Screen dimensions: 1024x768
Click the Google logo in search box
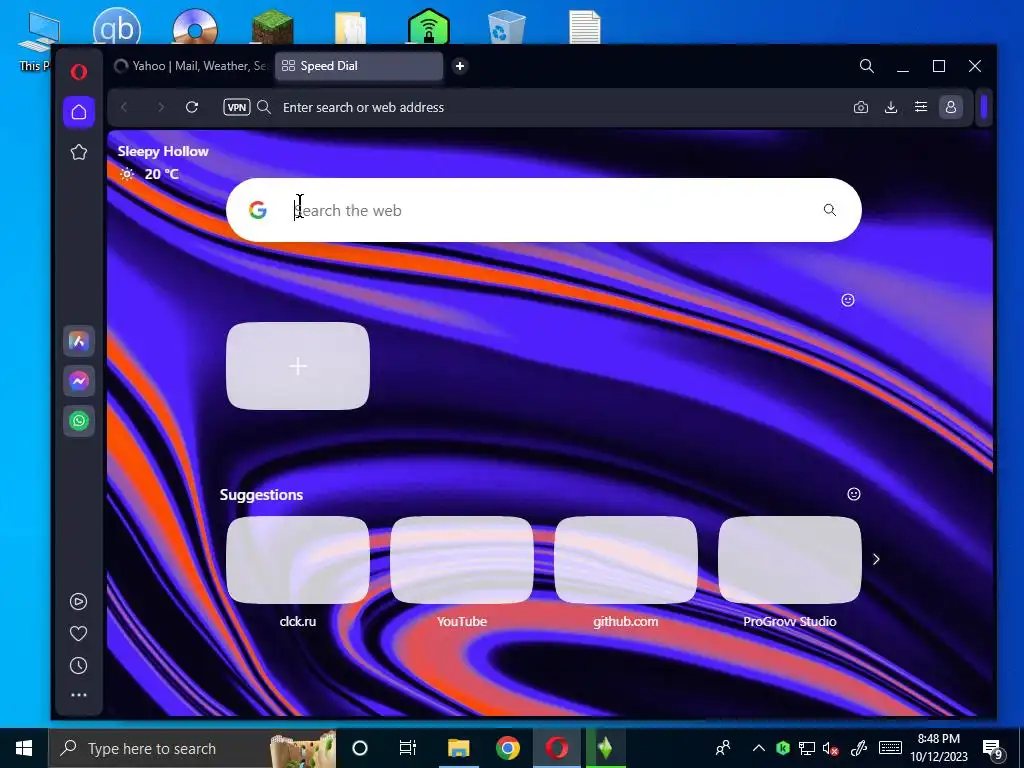click(258, 210)
